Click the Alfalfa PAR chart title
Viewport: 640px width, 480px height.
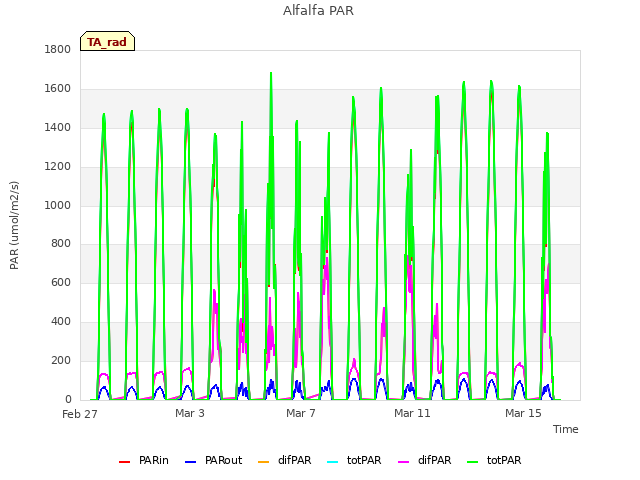[x=318, y=11]
